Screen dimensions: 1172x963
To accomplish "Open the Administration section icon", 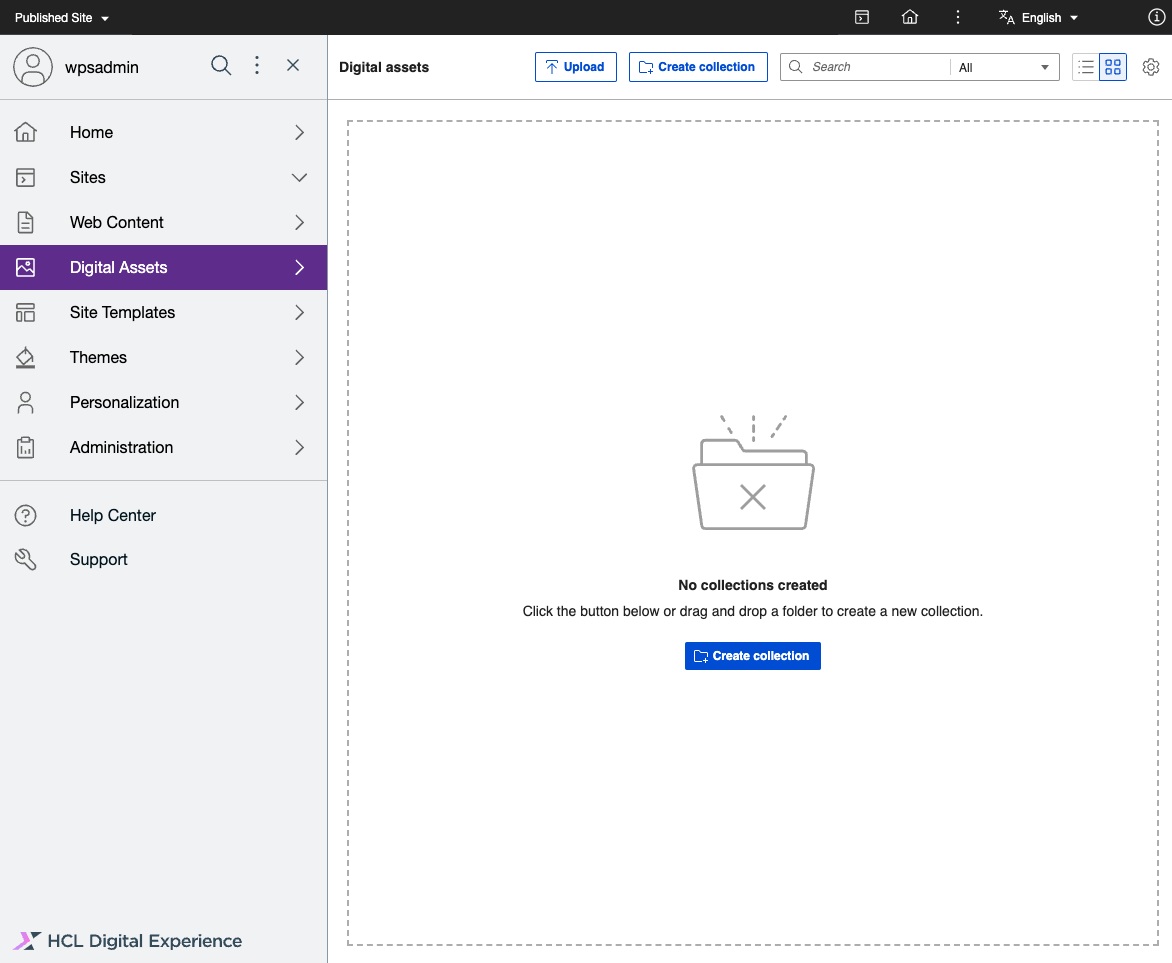I will [x=25, y=447].
